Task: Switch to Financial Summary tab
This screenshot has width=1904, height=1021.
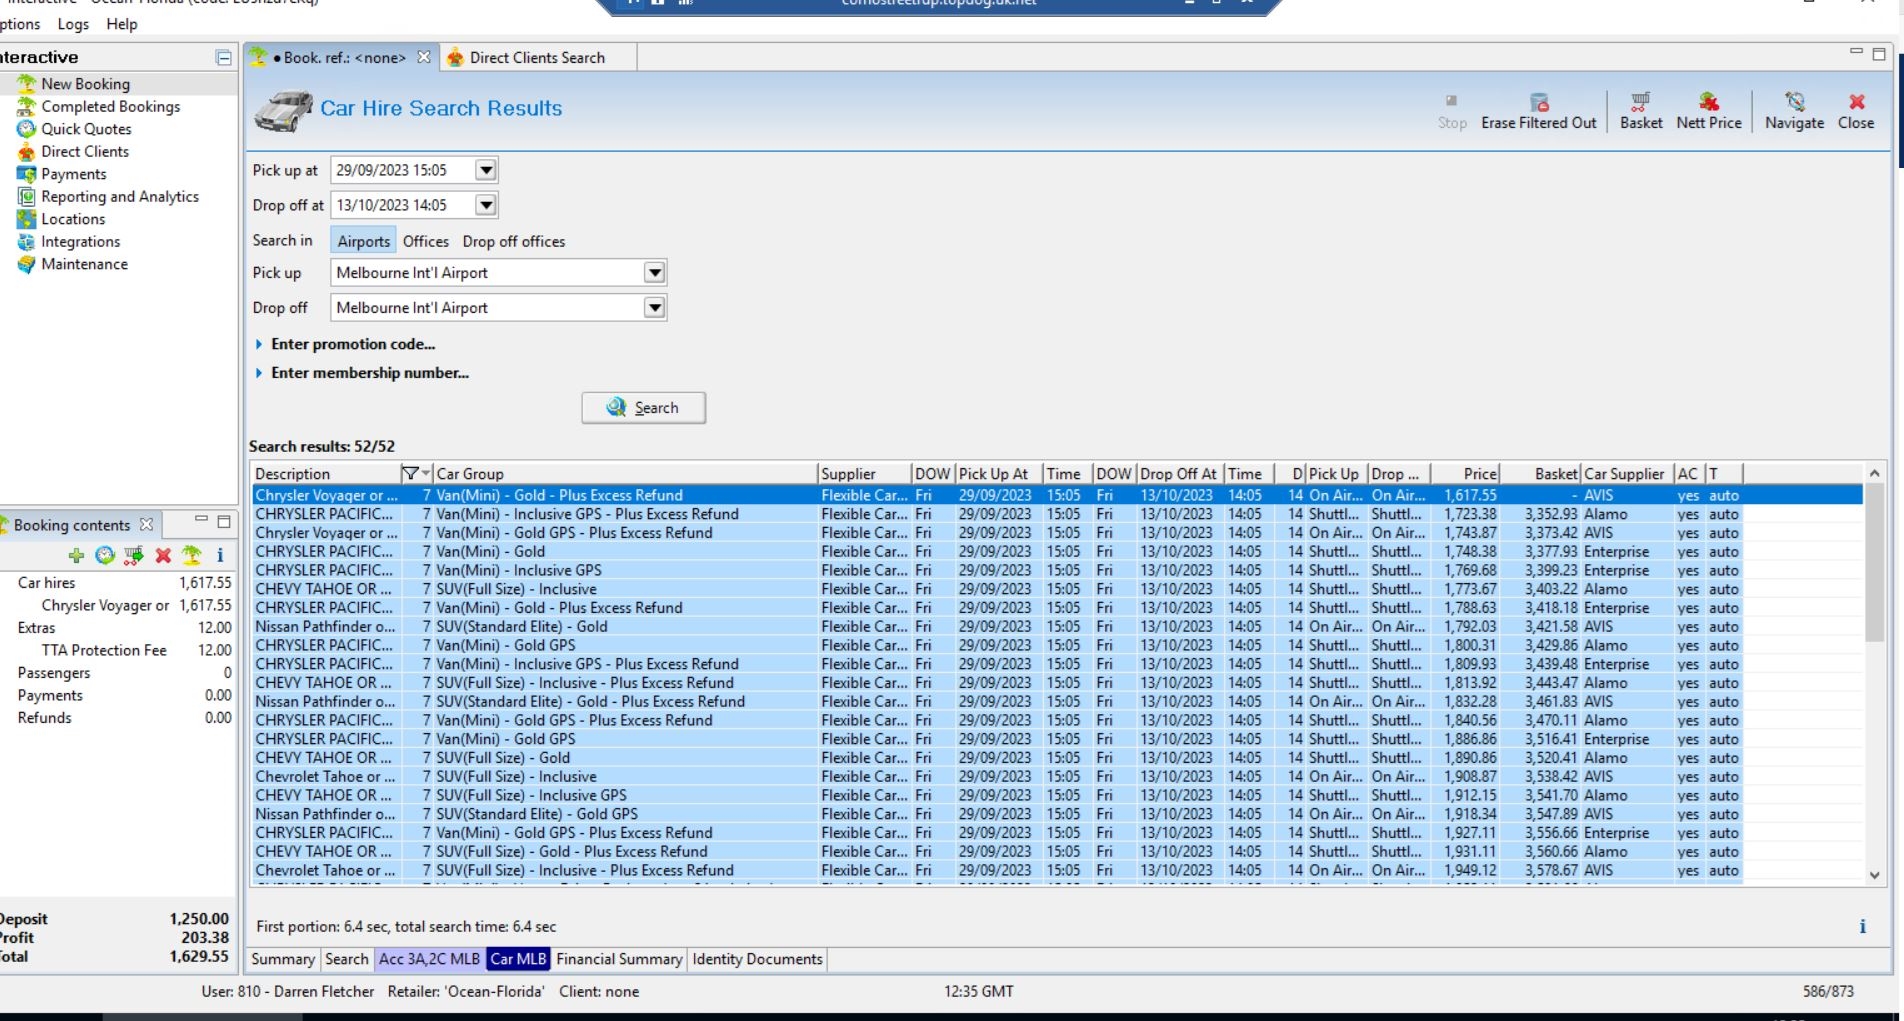Action: pos(619,959)
